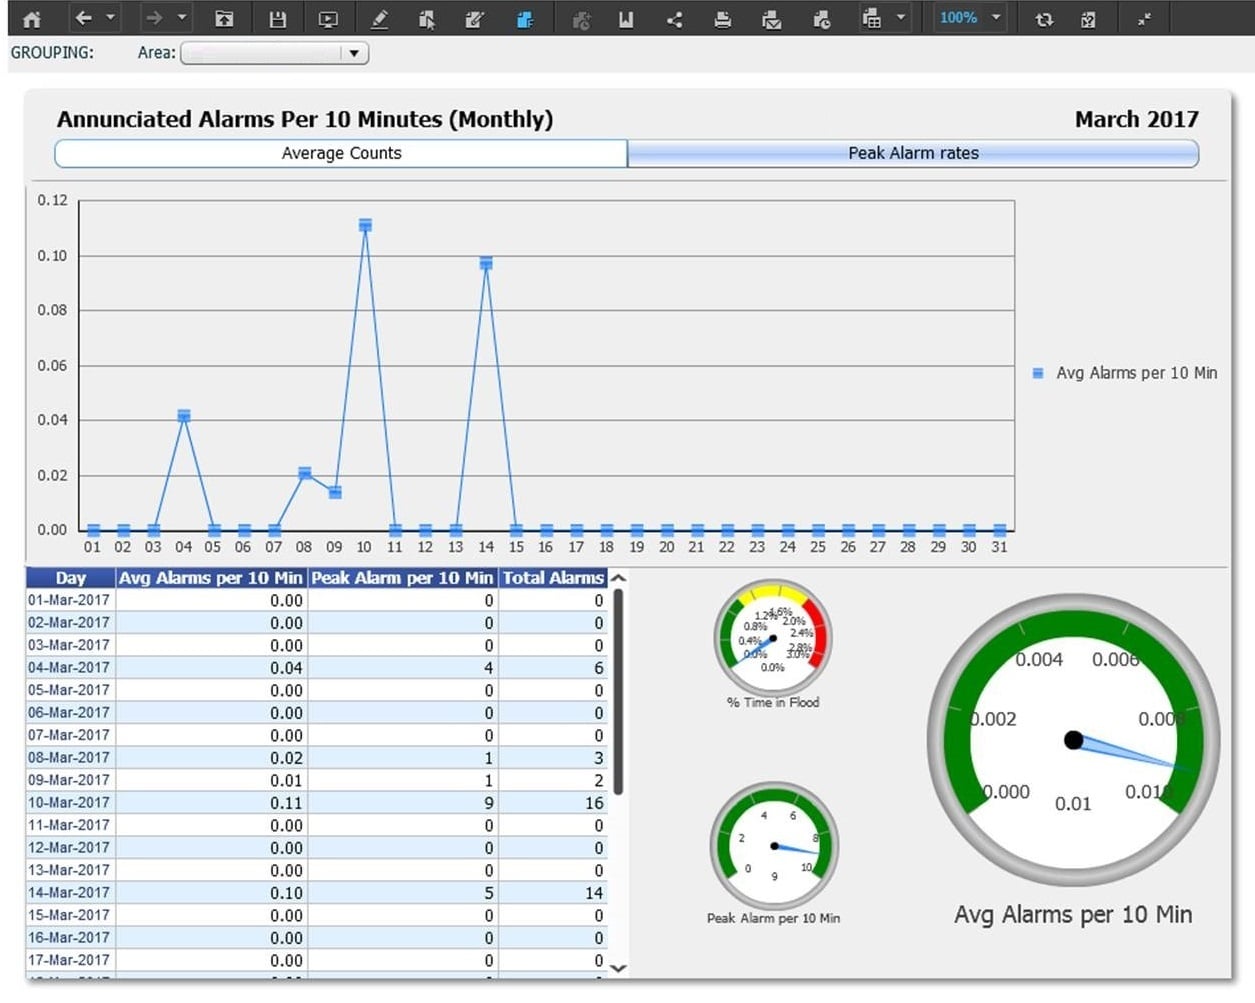Expand the 100% zoom level dropdown
The height and width of the screenshot is (1003, 1255).
point(996,18)
